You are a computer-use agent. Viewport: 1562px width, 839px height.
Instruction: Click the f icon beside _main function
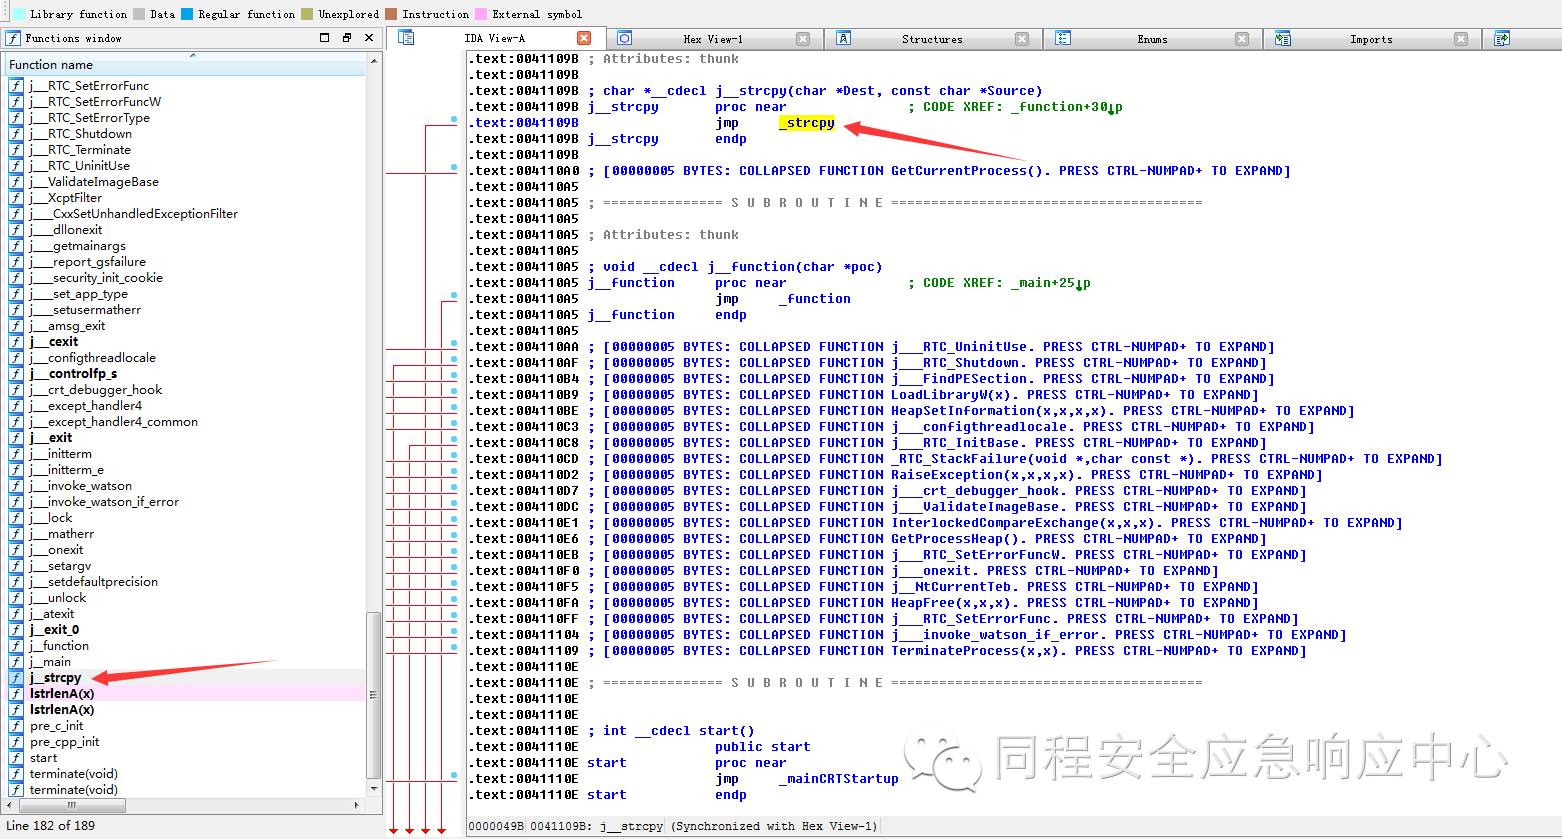(x=14, y=661)
